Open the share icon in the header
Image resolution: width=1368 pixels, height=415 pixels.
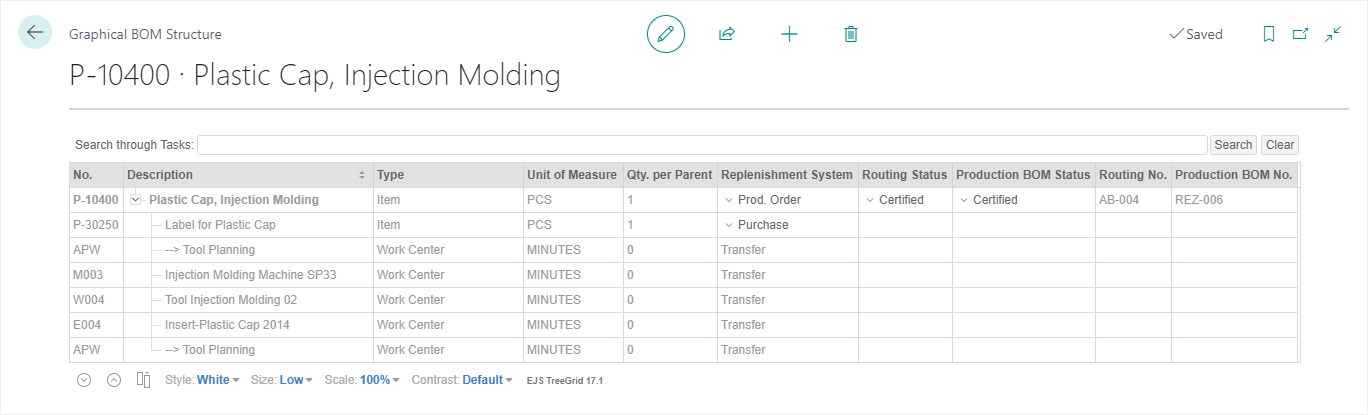pyautogui.click(x=727, y=34)
